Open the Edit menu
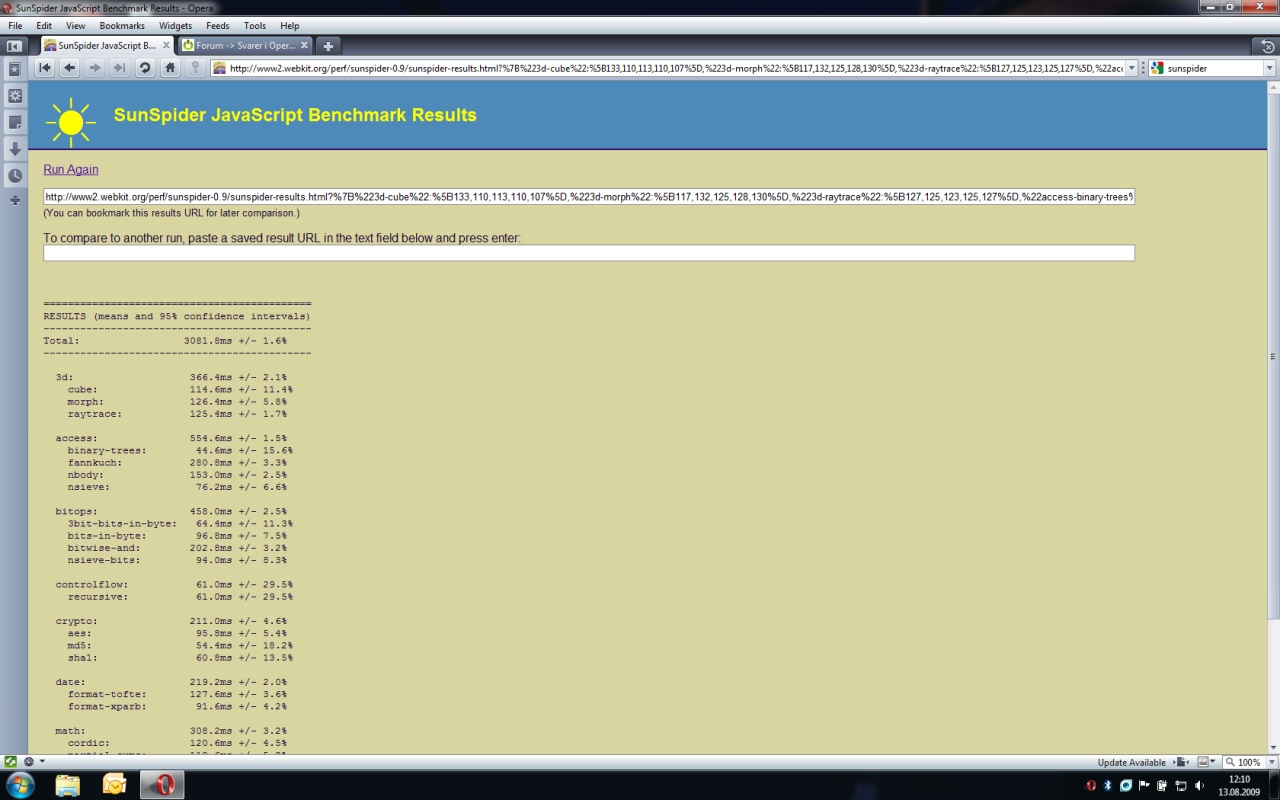 click(x=44, y=25)
